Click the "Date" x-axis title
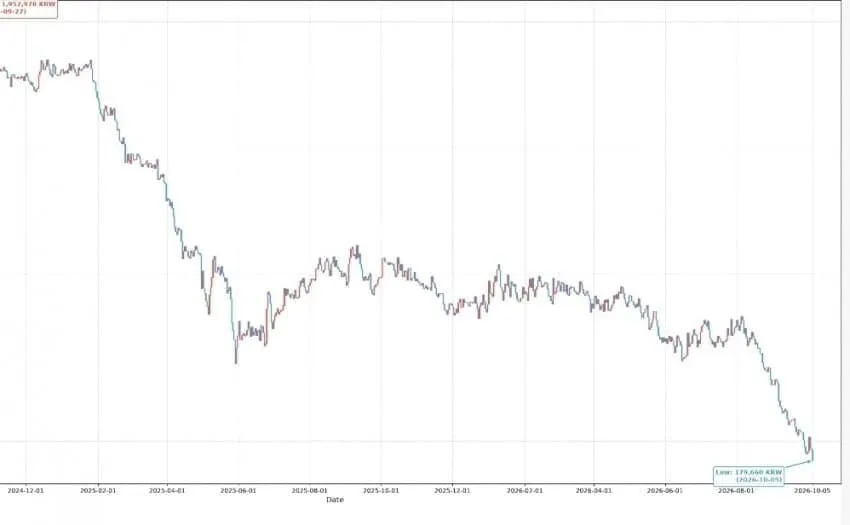 tap(334, 500)
